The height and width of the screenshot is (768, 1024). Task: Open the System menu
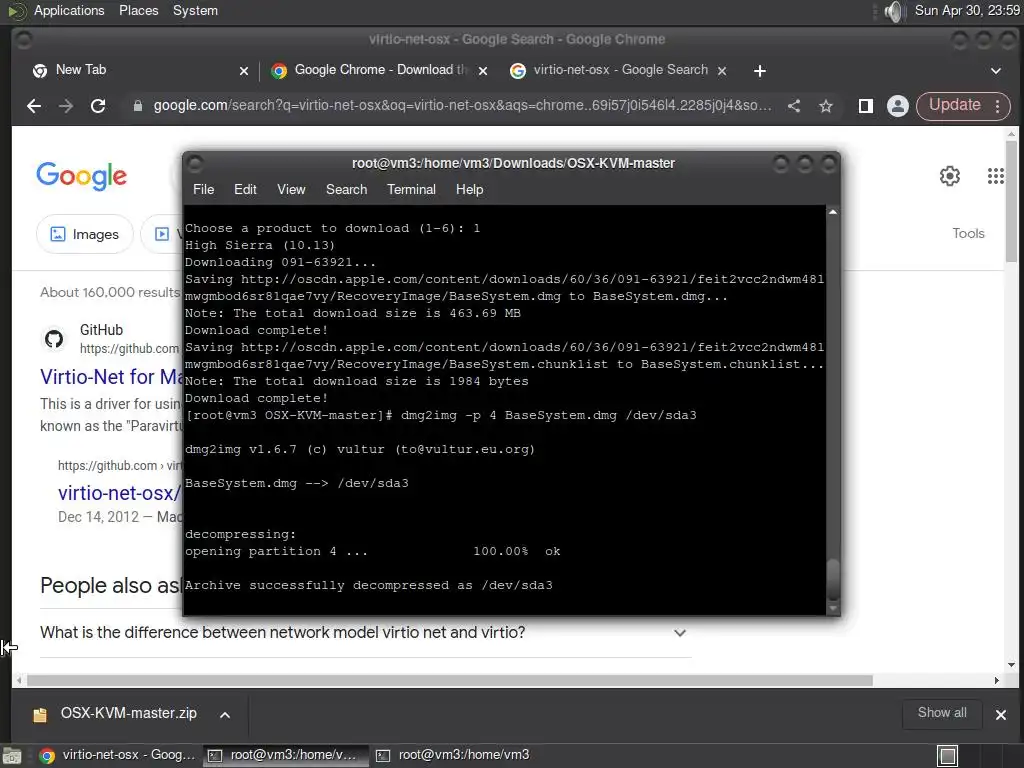[x=195, y=10]
